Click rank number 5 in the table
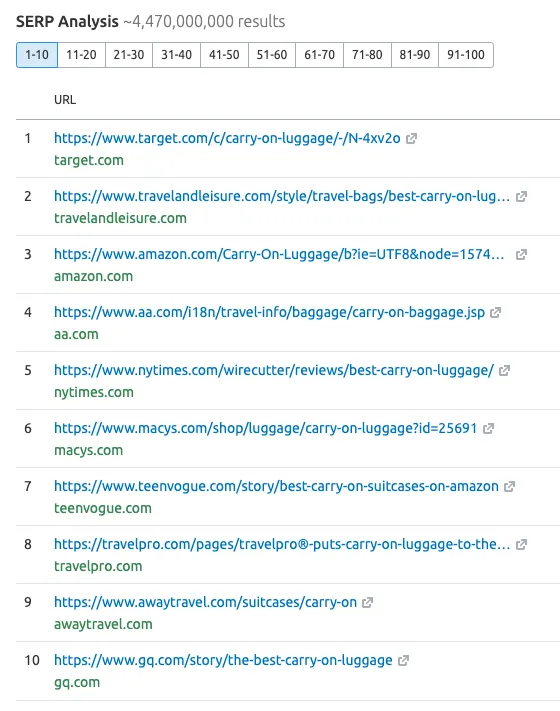 28,370
